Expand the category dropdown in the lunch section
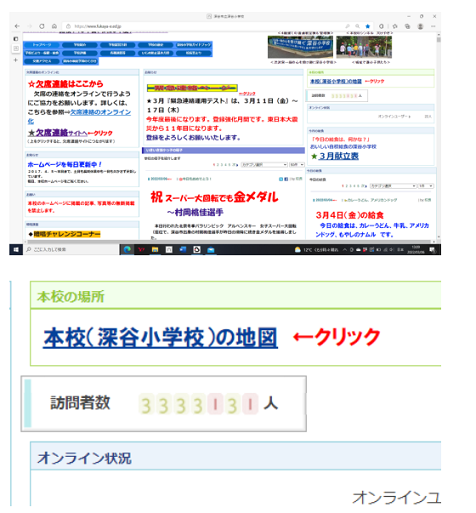 [x=393, y=186]
